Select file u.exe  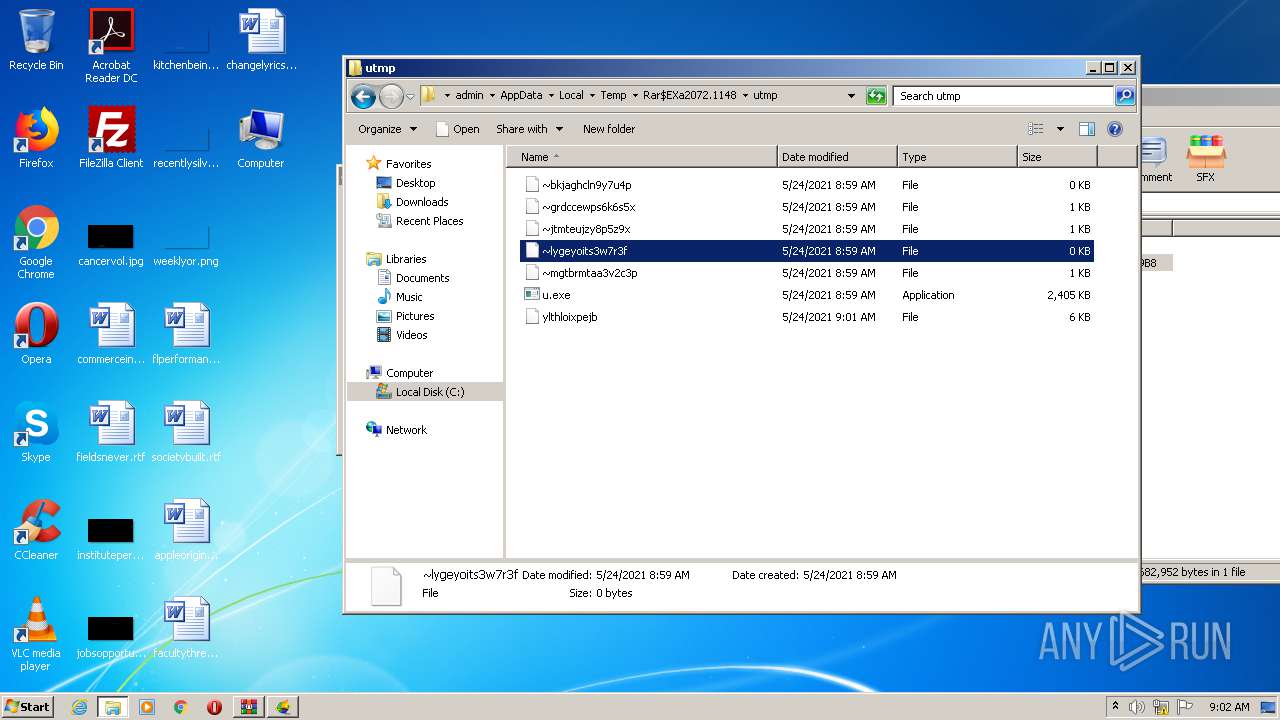[x=807, y=295]
